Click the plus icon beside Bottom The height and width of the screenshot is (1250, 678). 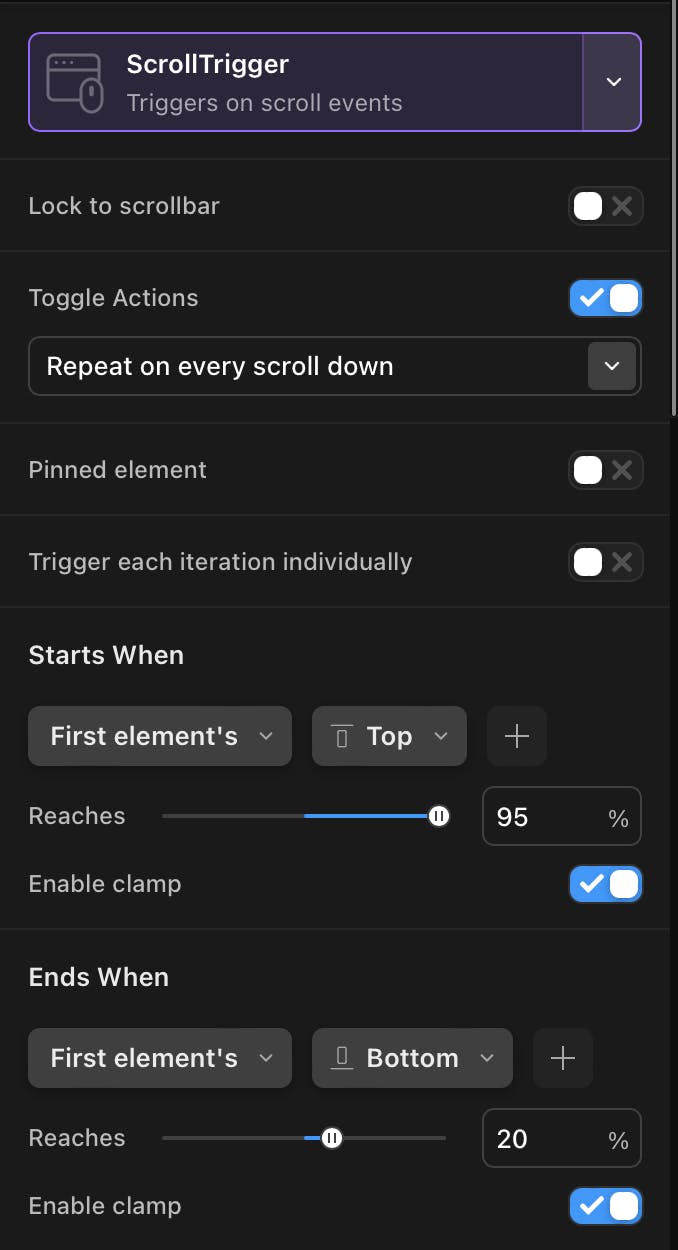[x=563, y=1059]
